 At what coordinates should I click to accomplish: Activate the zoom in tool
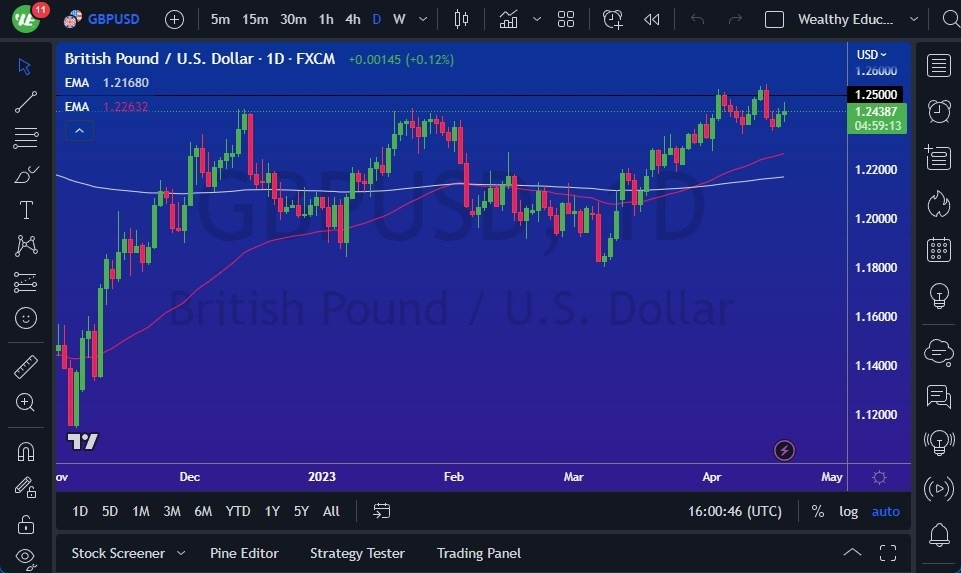[x=26, y=402]
